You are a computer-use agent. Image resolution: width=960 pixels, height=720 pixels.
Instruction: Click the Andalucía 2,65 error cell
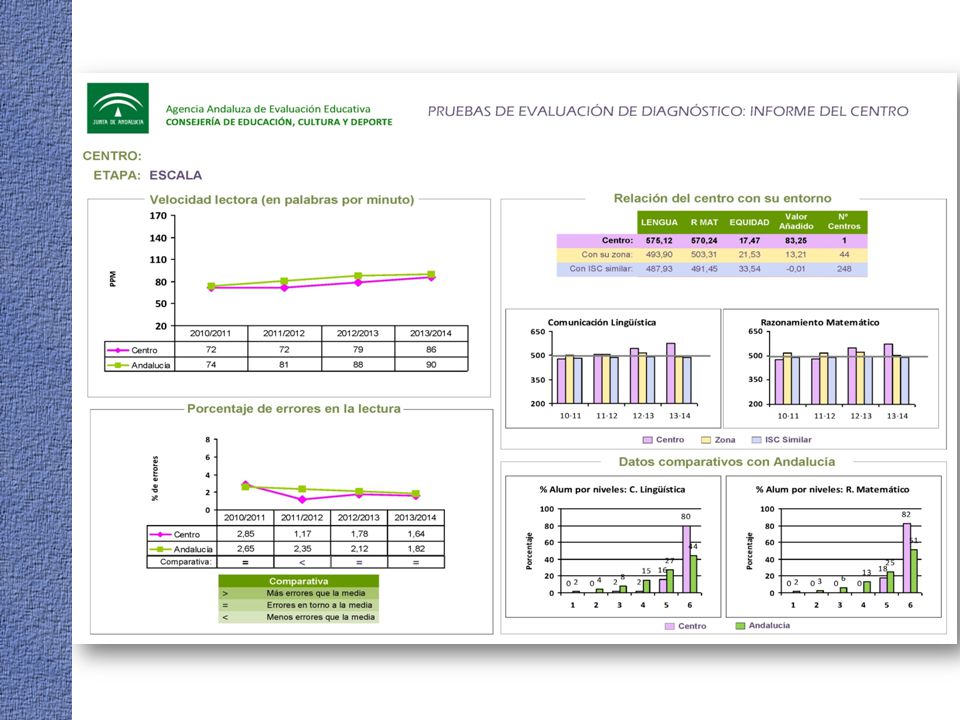[x=246, y=549]
